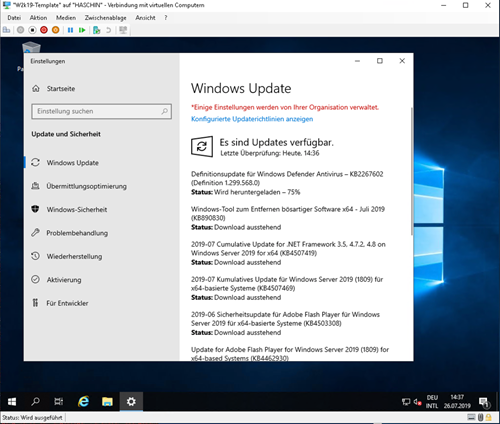Click the checkmark icon for Aktivierung

[x=35, y=279]
